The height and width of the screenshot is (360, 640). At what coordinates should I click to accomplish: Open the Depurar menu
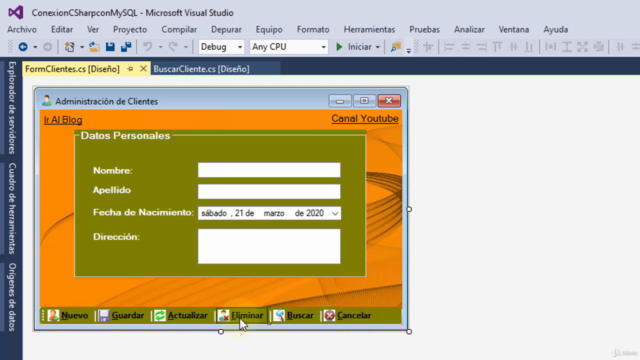227,29
